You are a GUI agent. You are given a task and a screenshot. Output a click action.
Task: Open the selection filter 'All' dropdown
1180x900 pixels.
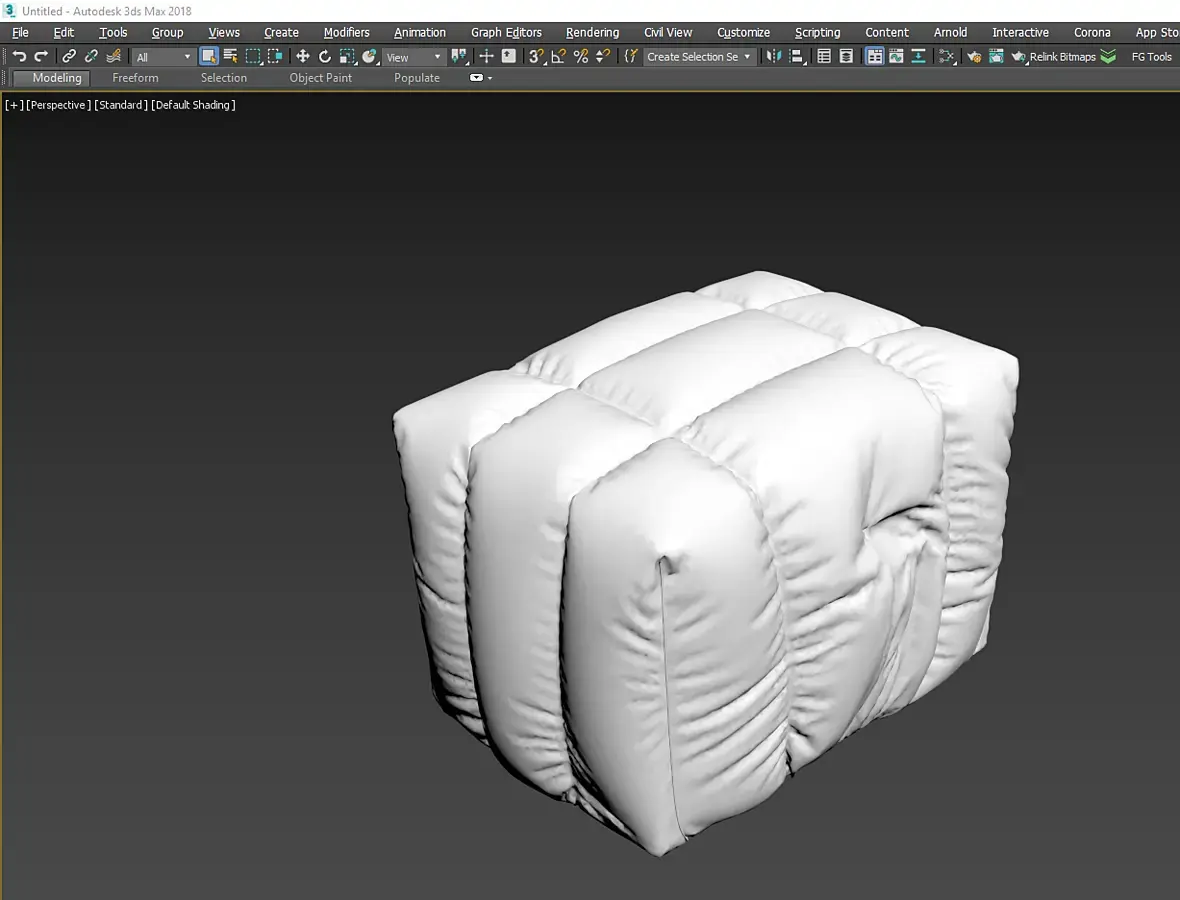point(163,57)
